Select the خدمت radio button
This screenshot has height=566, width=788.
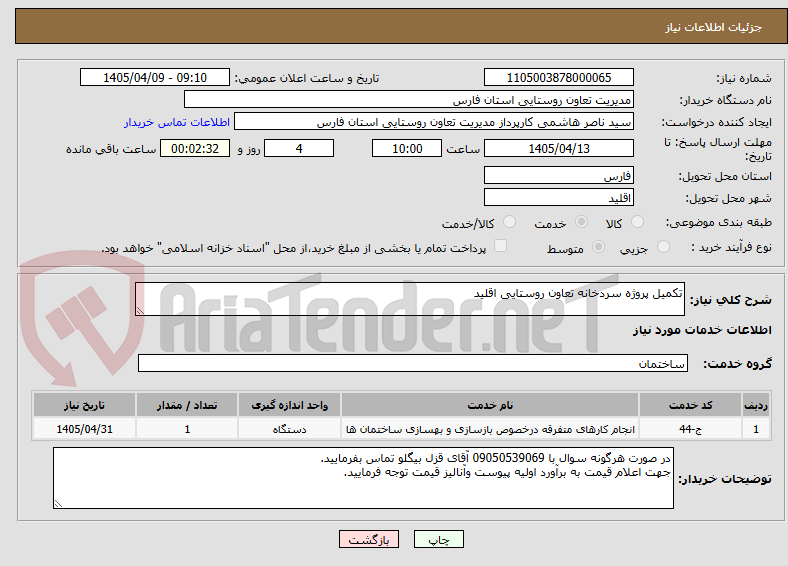[x=581, y=222]
